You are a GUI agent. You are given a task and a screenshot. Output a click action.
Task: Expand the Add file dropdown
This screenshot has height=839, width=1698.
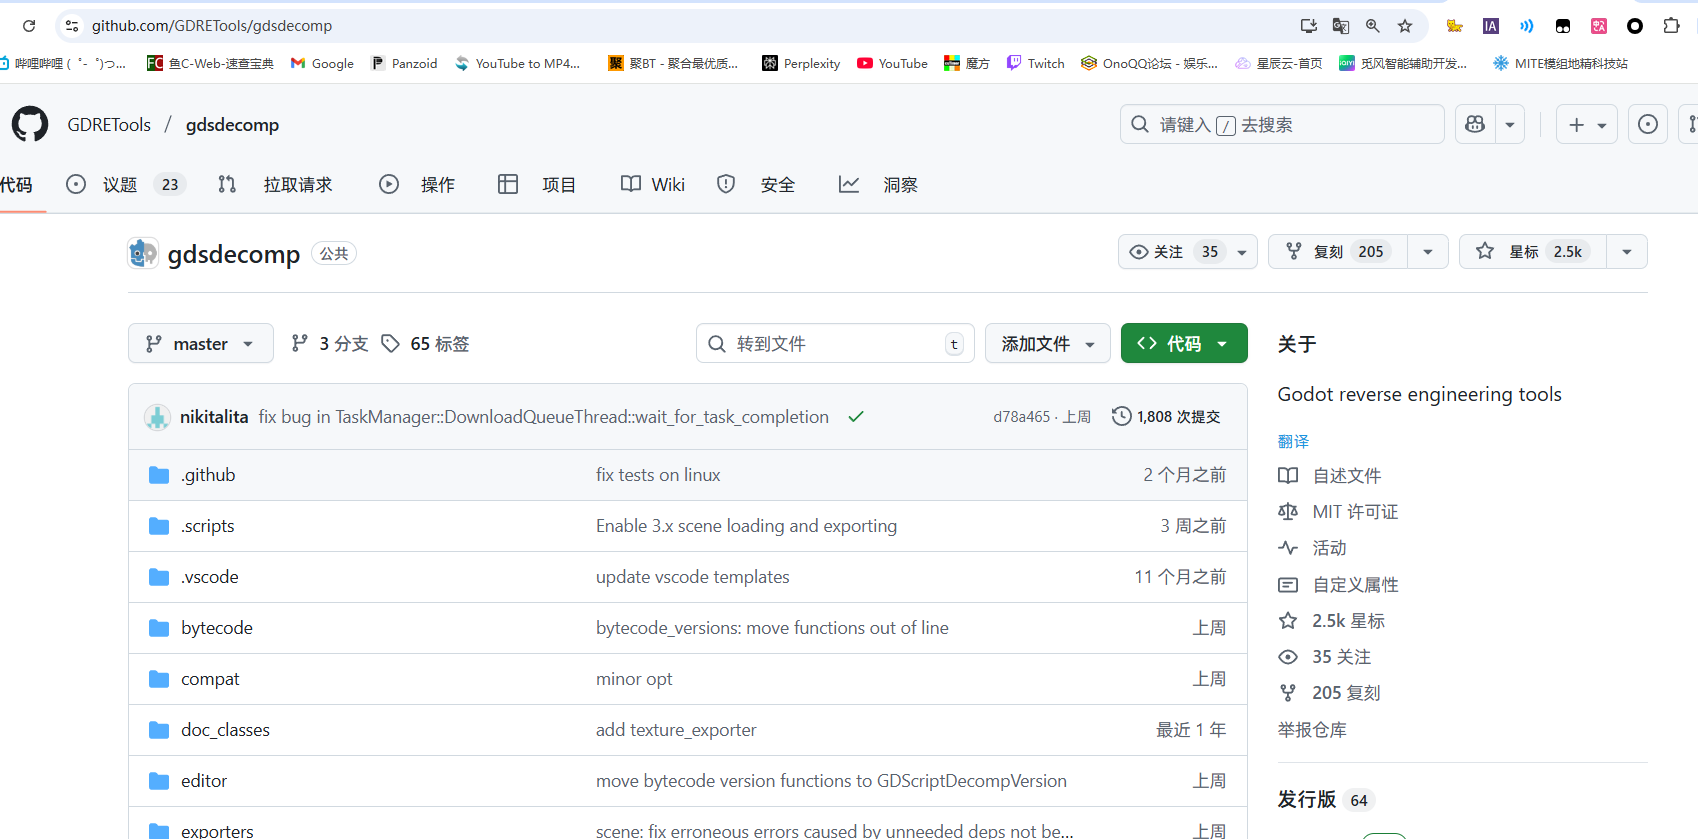[1047, 344]
